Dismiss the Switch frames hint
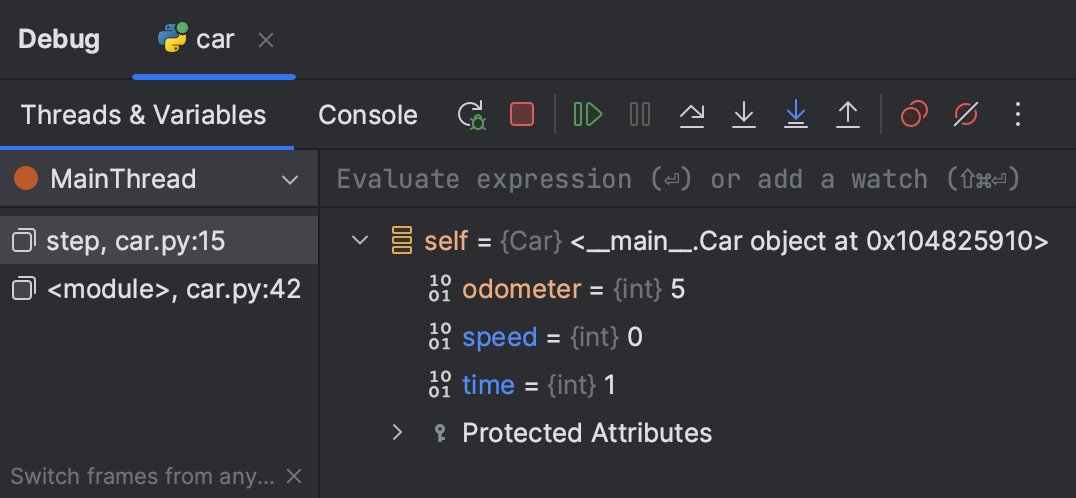 point(294,476)
